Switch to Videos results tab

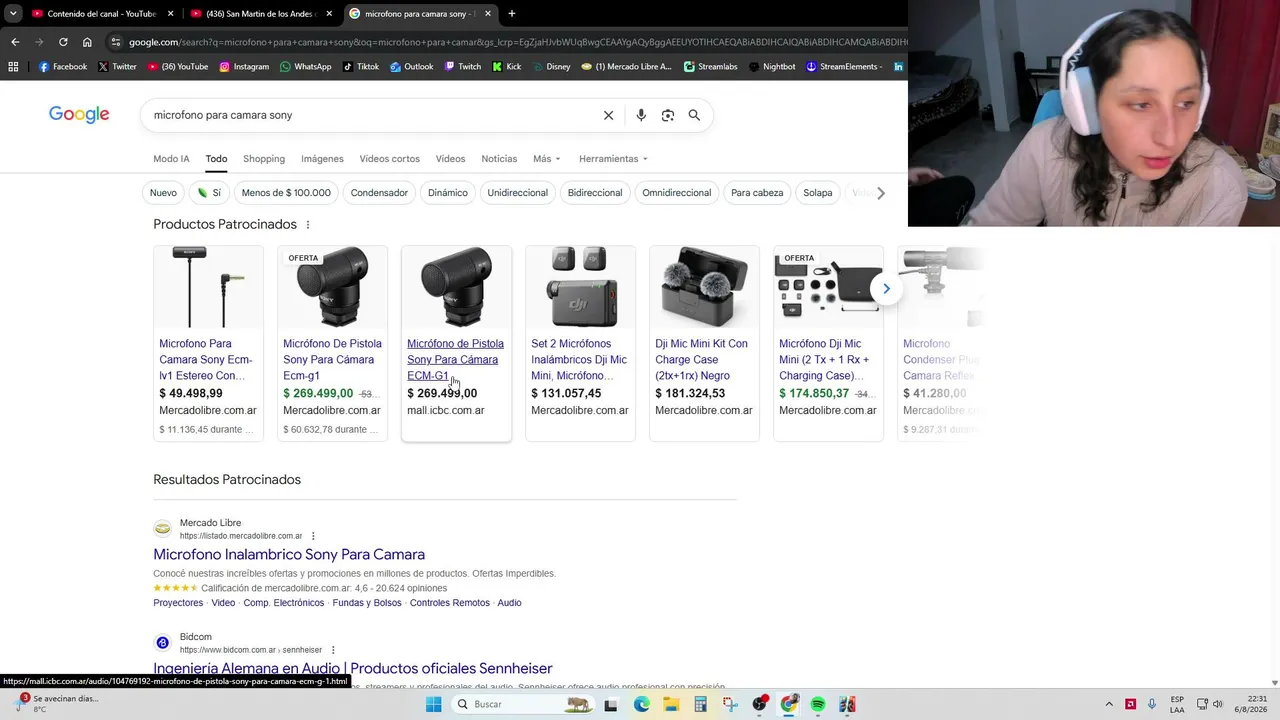click(x=450, y=159)
